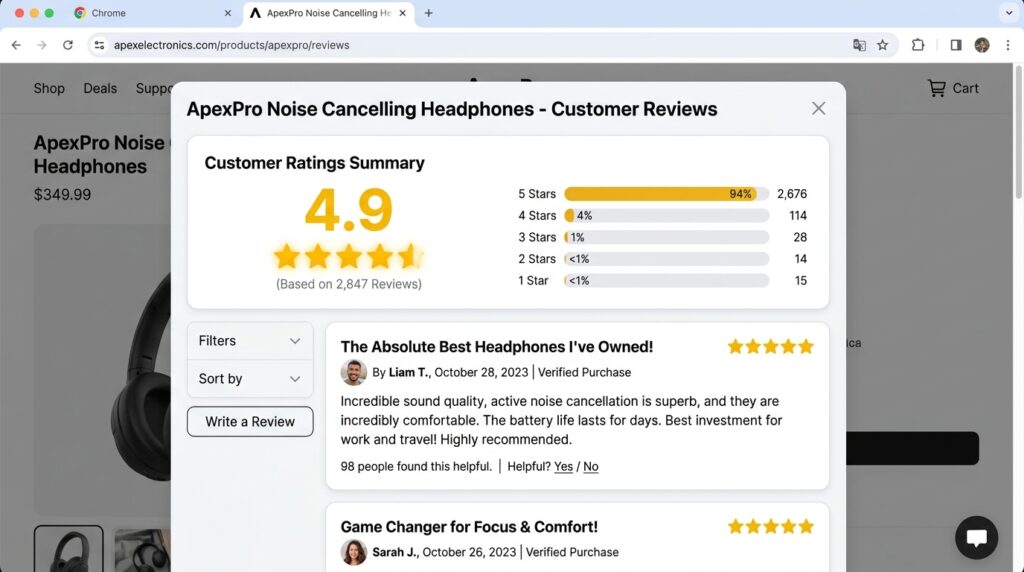Mark Liam T.'s review not helpful: No

click(590, 466)
